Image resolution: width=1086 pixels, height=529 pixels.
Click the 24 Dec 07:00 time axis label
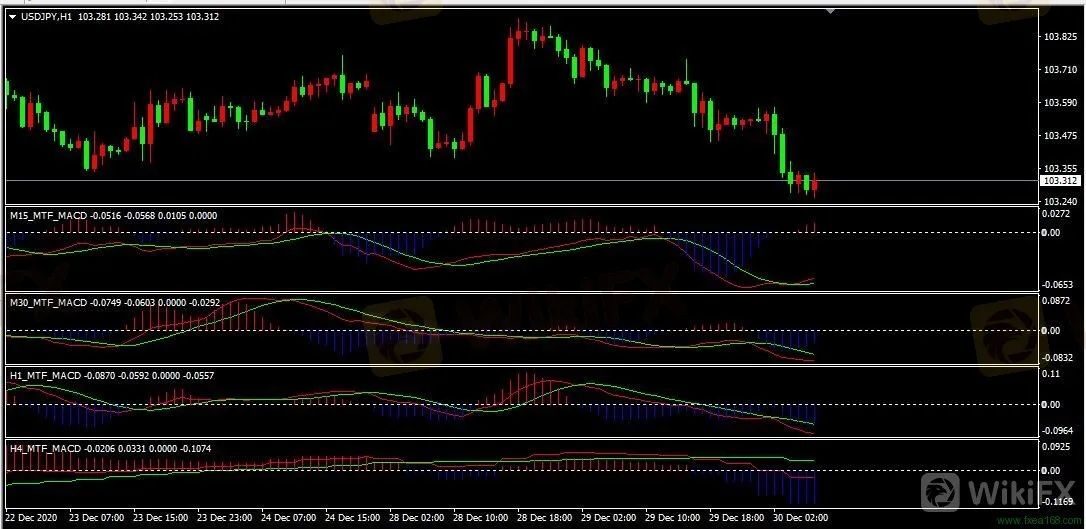tap(291, 518)
